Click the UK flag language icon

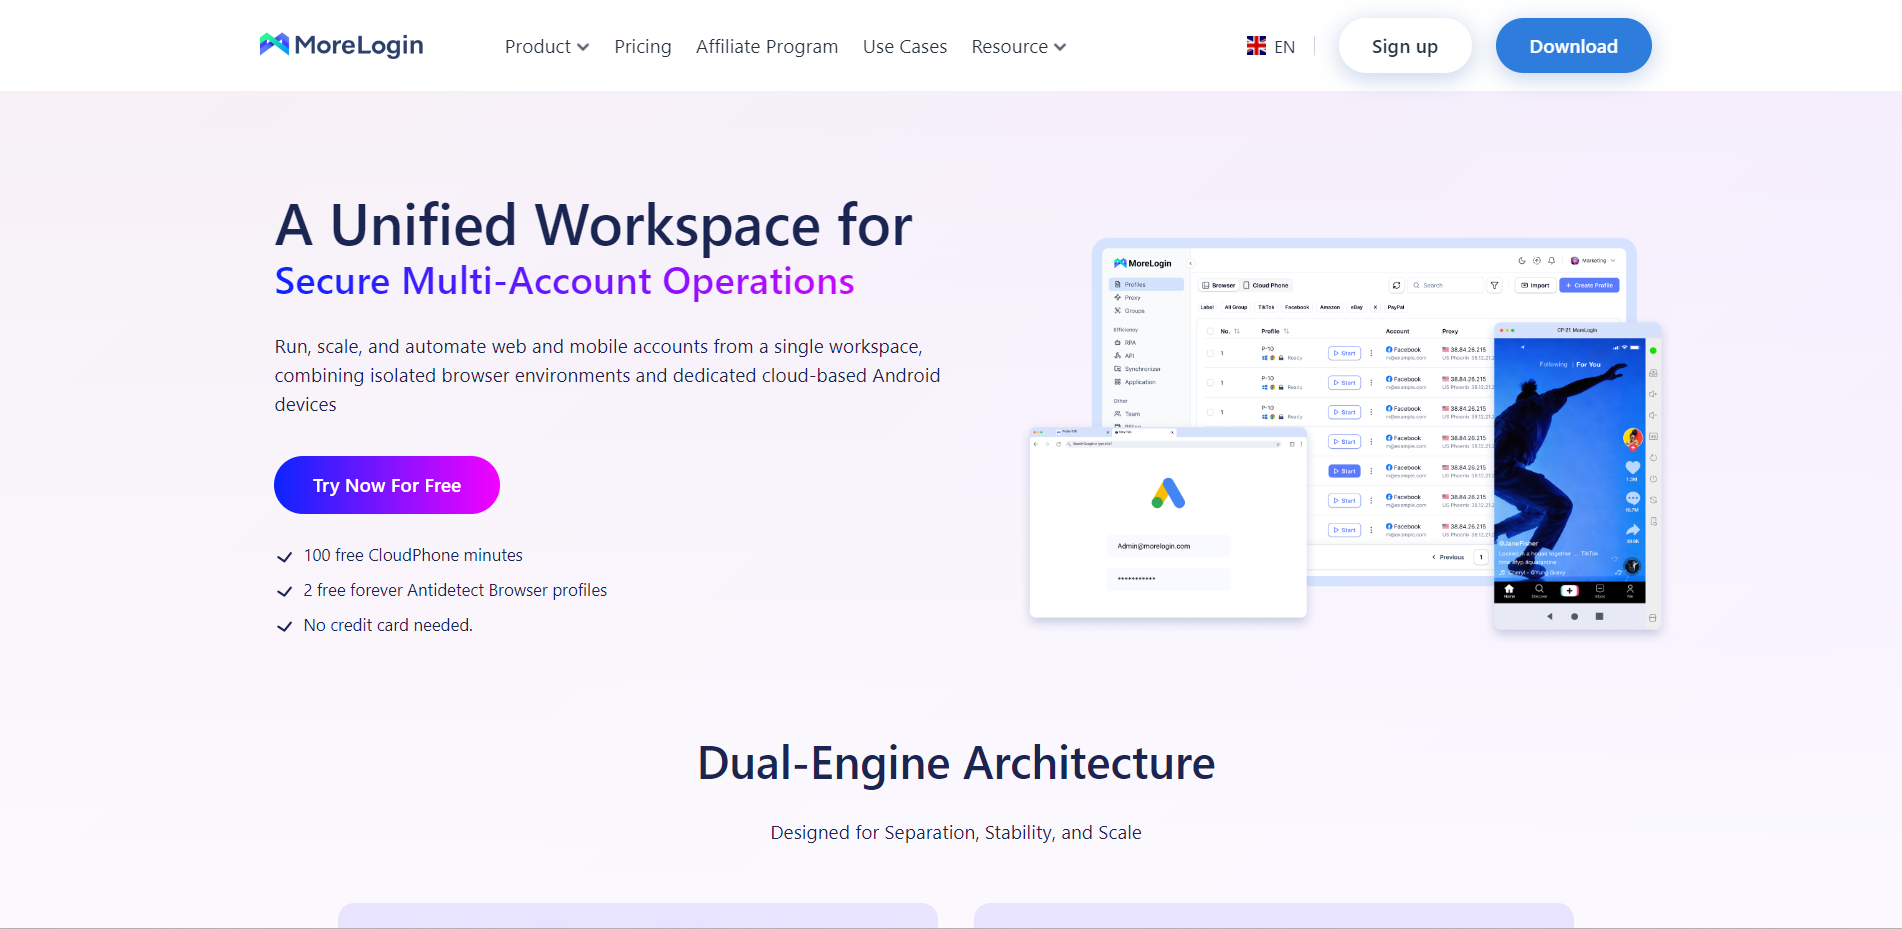[1256, 46]
